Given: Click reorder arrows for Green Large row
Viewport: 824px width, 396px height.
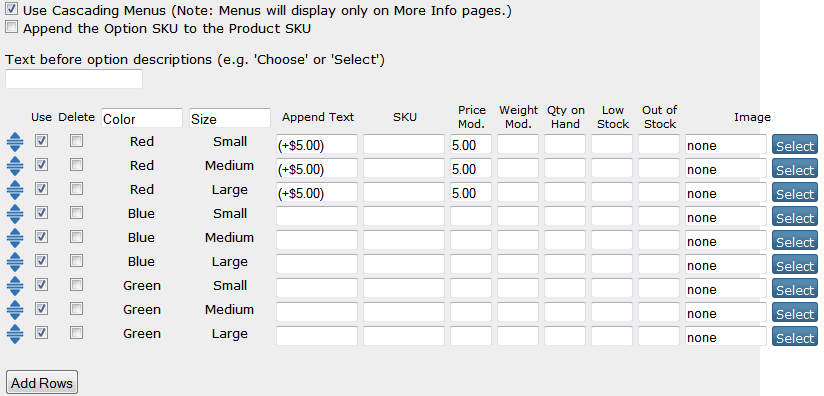Looking at the screenshot, I should coord(15,335).
